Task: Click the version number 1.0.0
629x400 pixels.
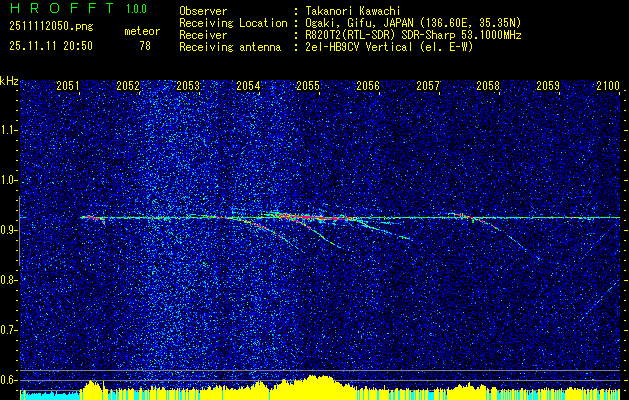Action: tap(136, 8)
